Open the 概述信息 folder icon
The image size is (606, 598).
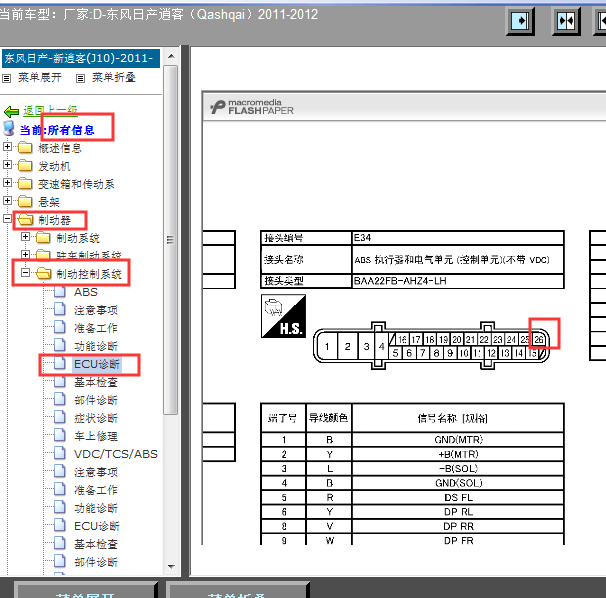25,148
